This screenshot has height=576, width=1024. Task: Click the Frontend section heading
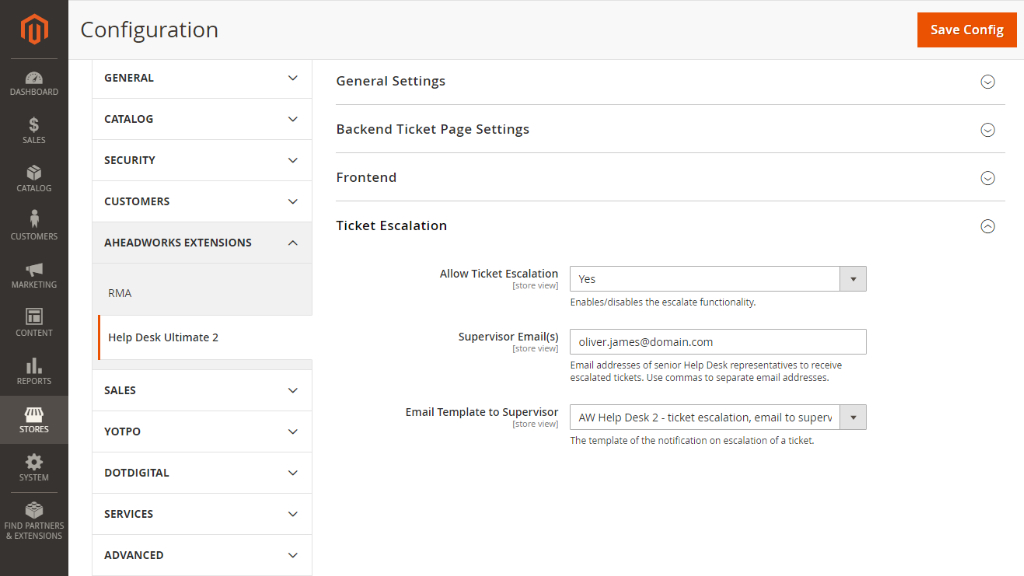[x=366, y=178]
